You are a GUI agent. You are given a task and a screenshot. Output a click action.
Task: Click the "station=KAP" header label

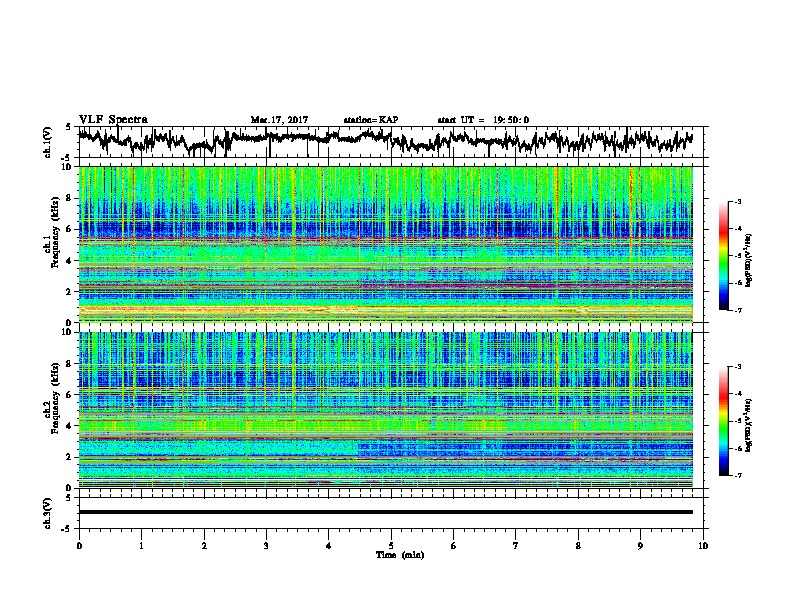(371, 120)
